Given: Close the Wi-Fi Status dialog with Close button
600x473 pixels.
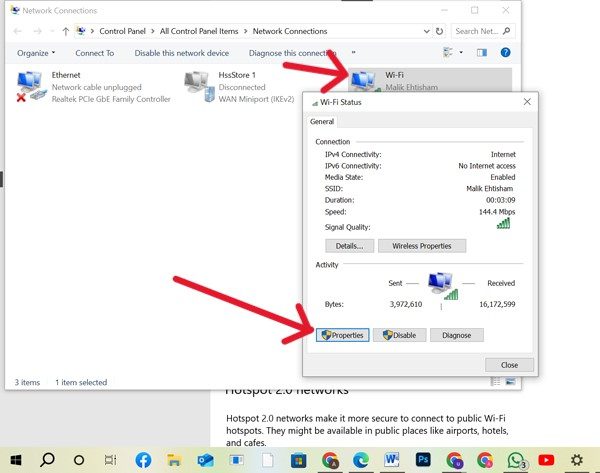Looking at the screenshot, I should point(509,365).
